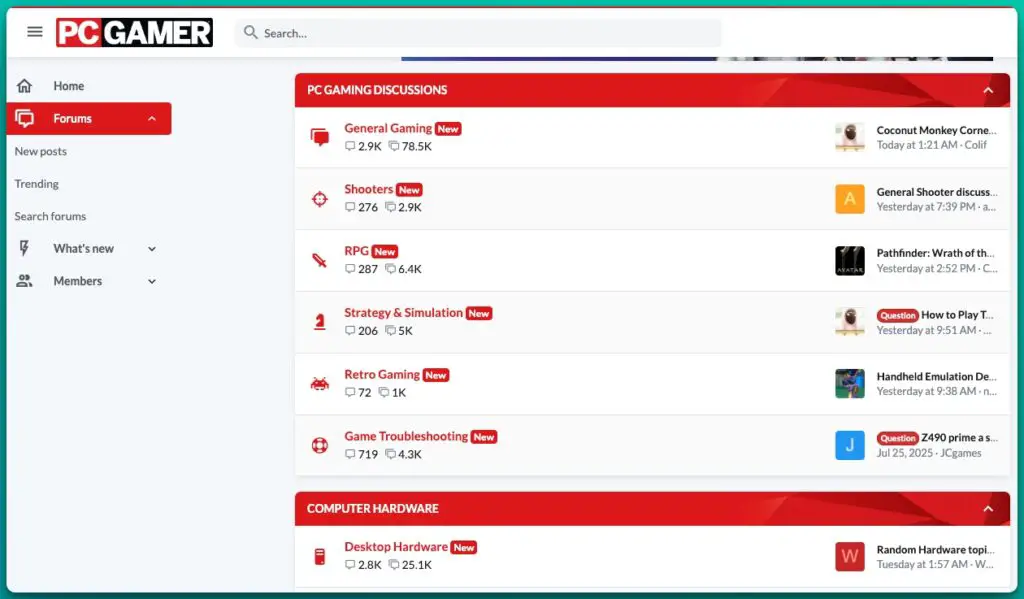Open the hamburger menu icon
Image resolution: width=1024 pixels, height=599 pixels.
tap(35, 32)
